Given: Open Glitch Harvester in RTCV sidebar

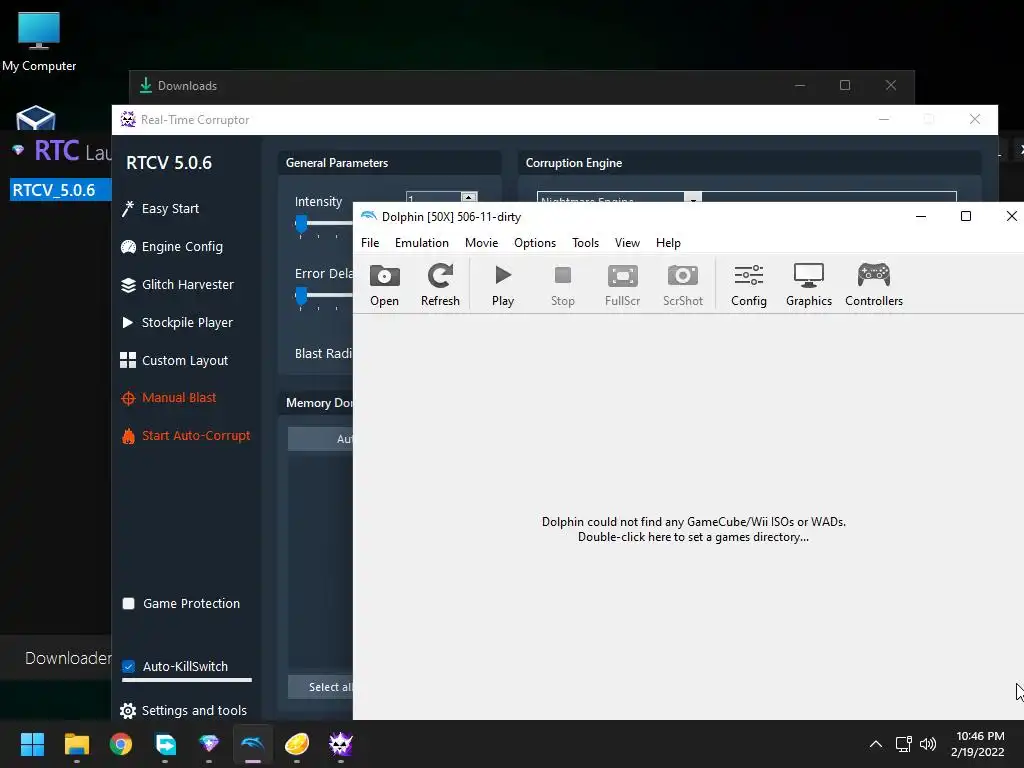Looking at the screenshot, I should click(177, 285).
